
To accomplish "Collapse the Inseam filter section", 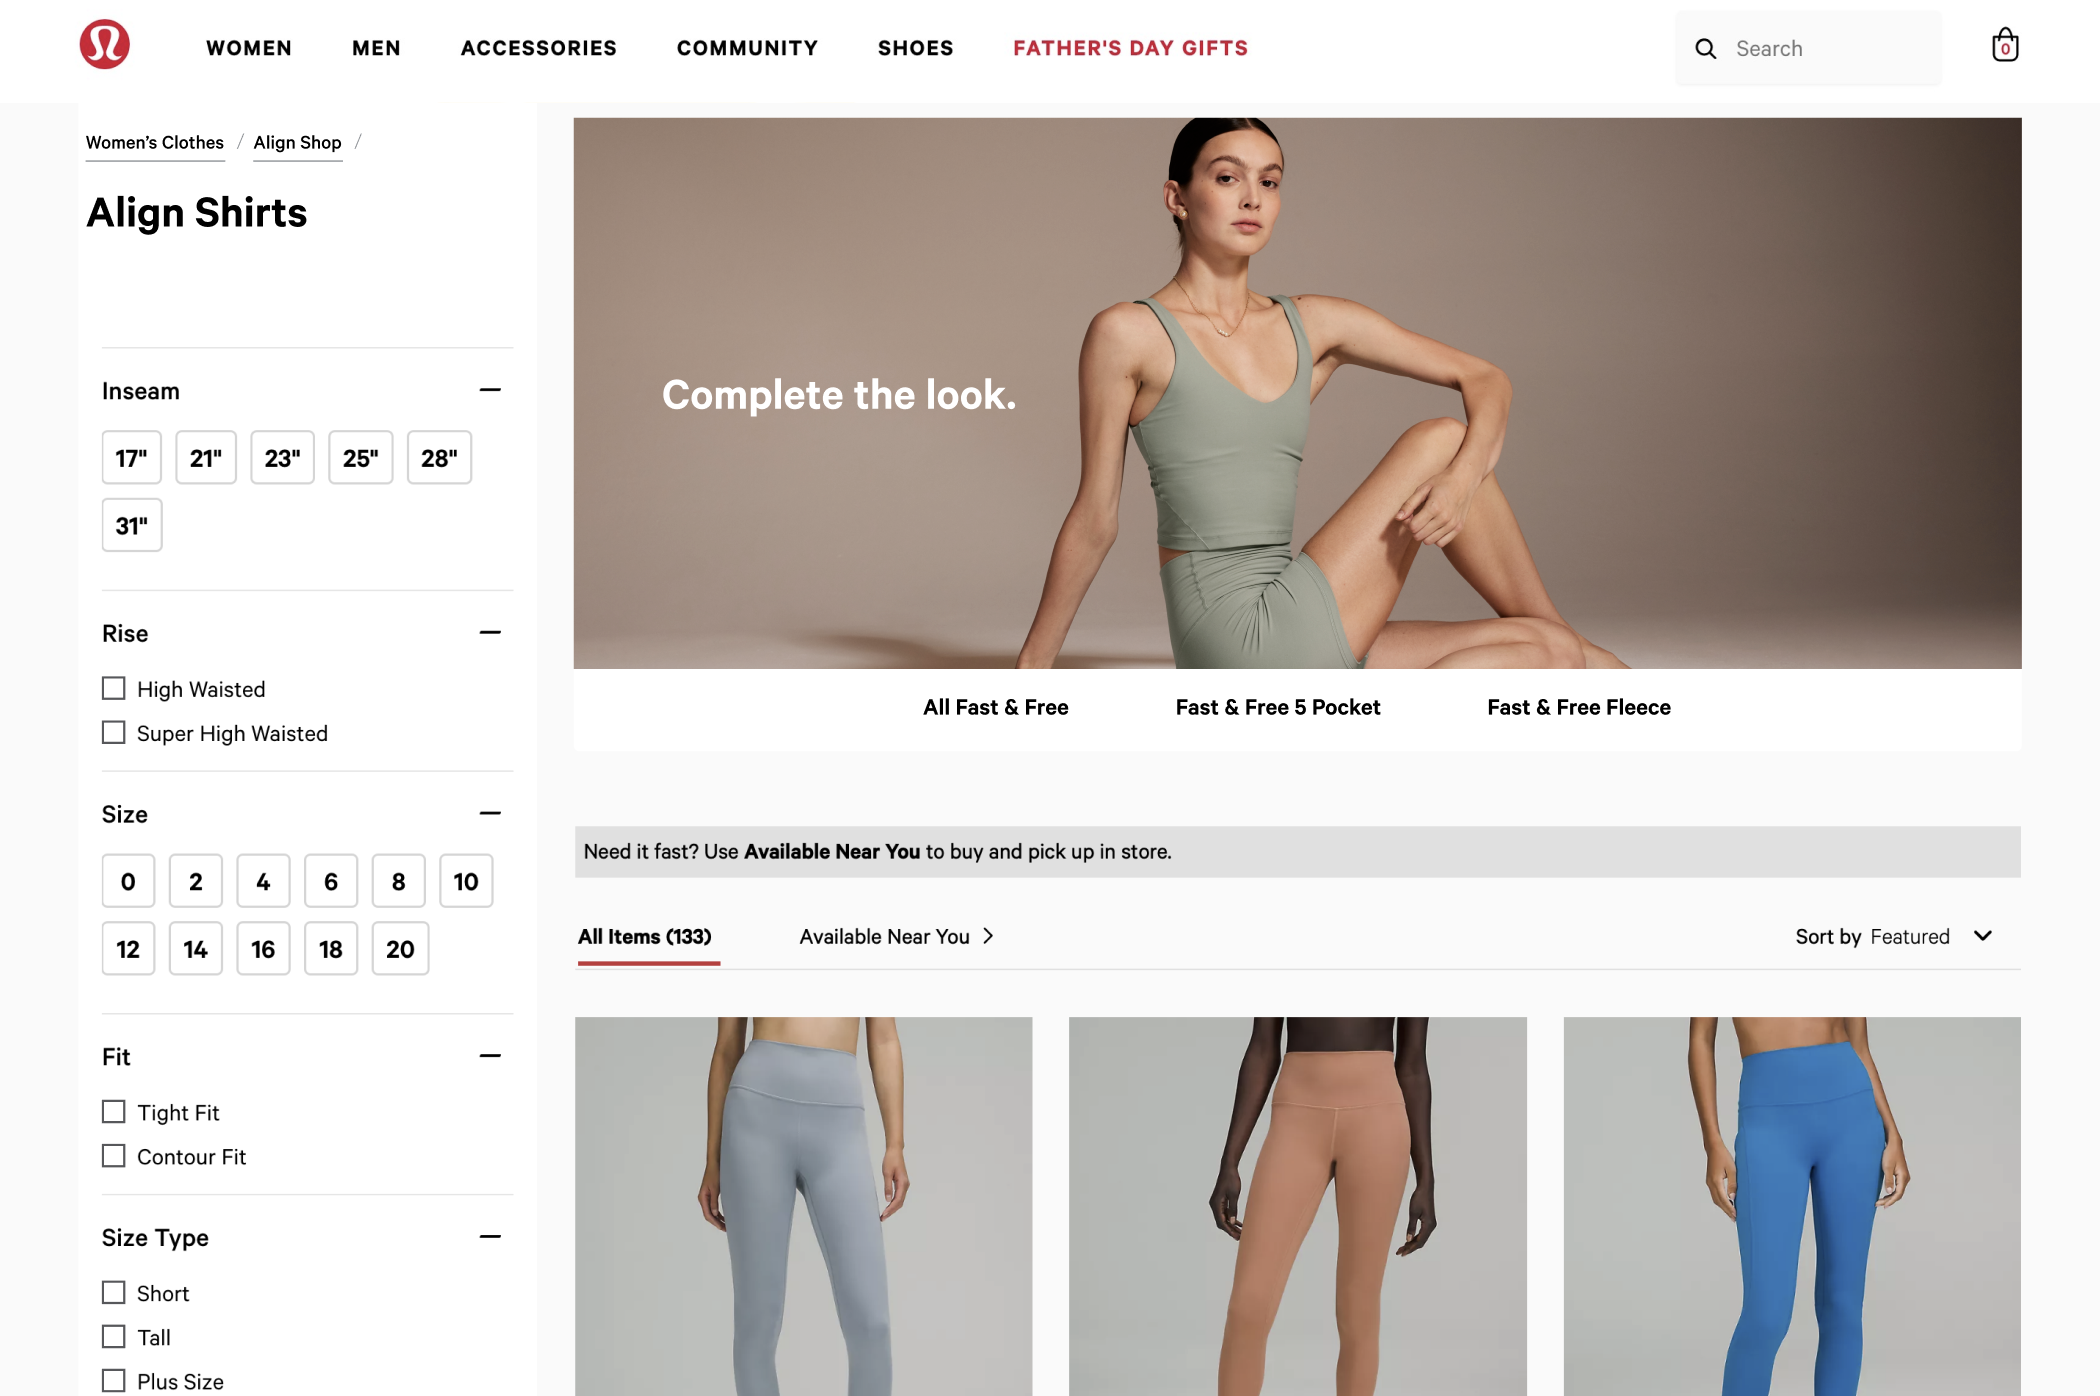I will coord(490,390).
